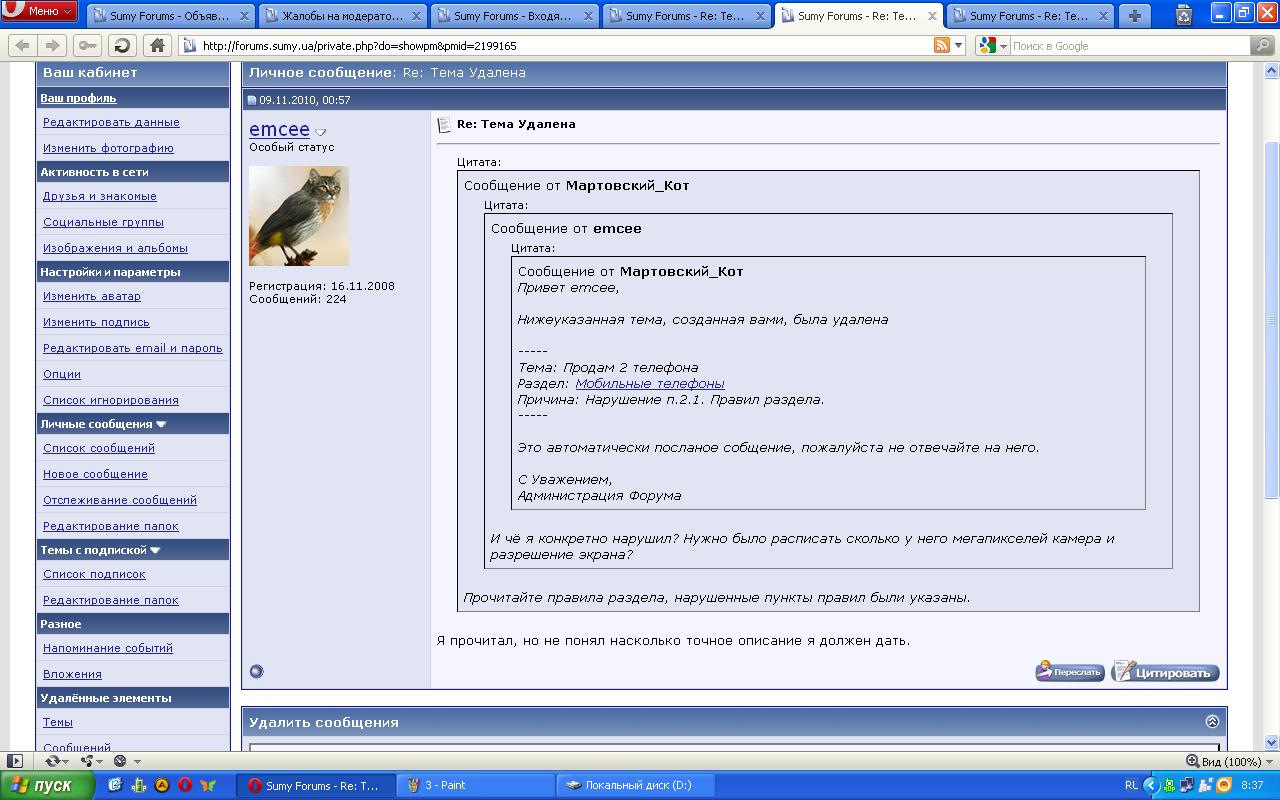Collapse the Личные сообщения sidebar section

click(x=161, y=424)
